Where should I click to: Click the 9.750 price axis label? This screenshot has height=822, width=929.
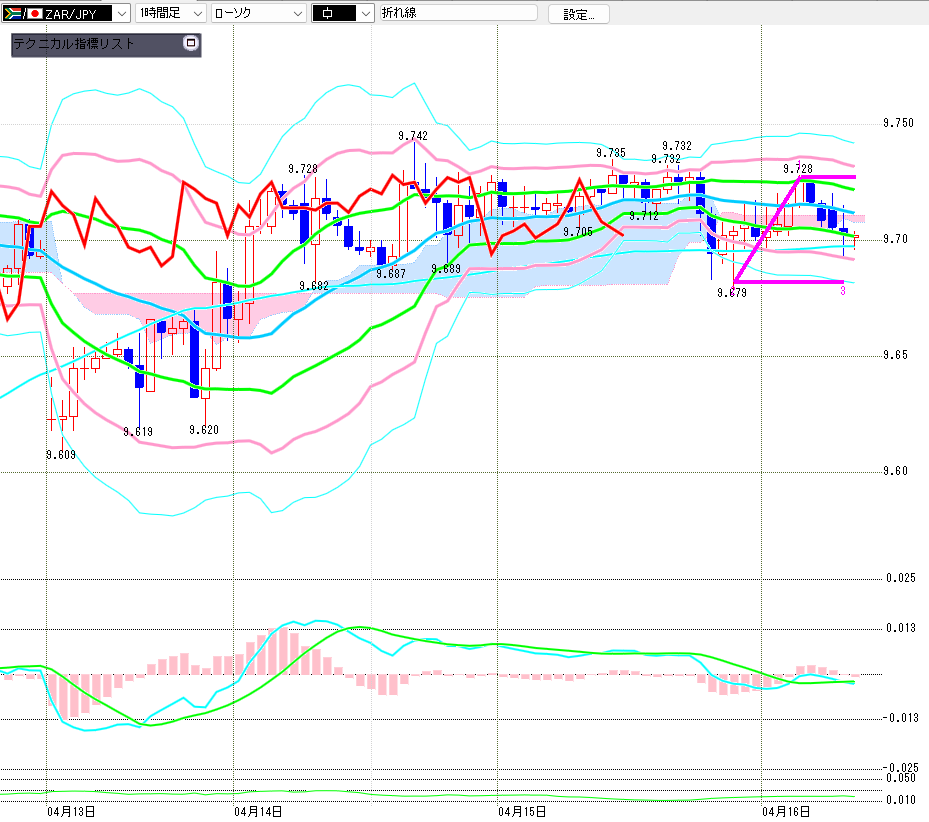(x=898, y=124)
